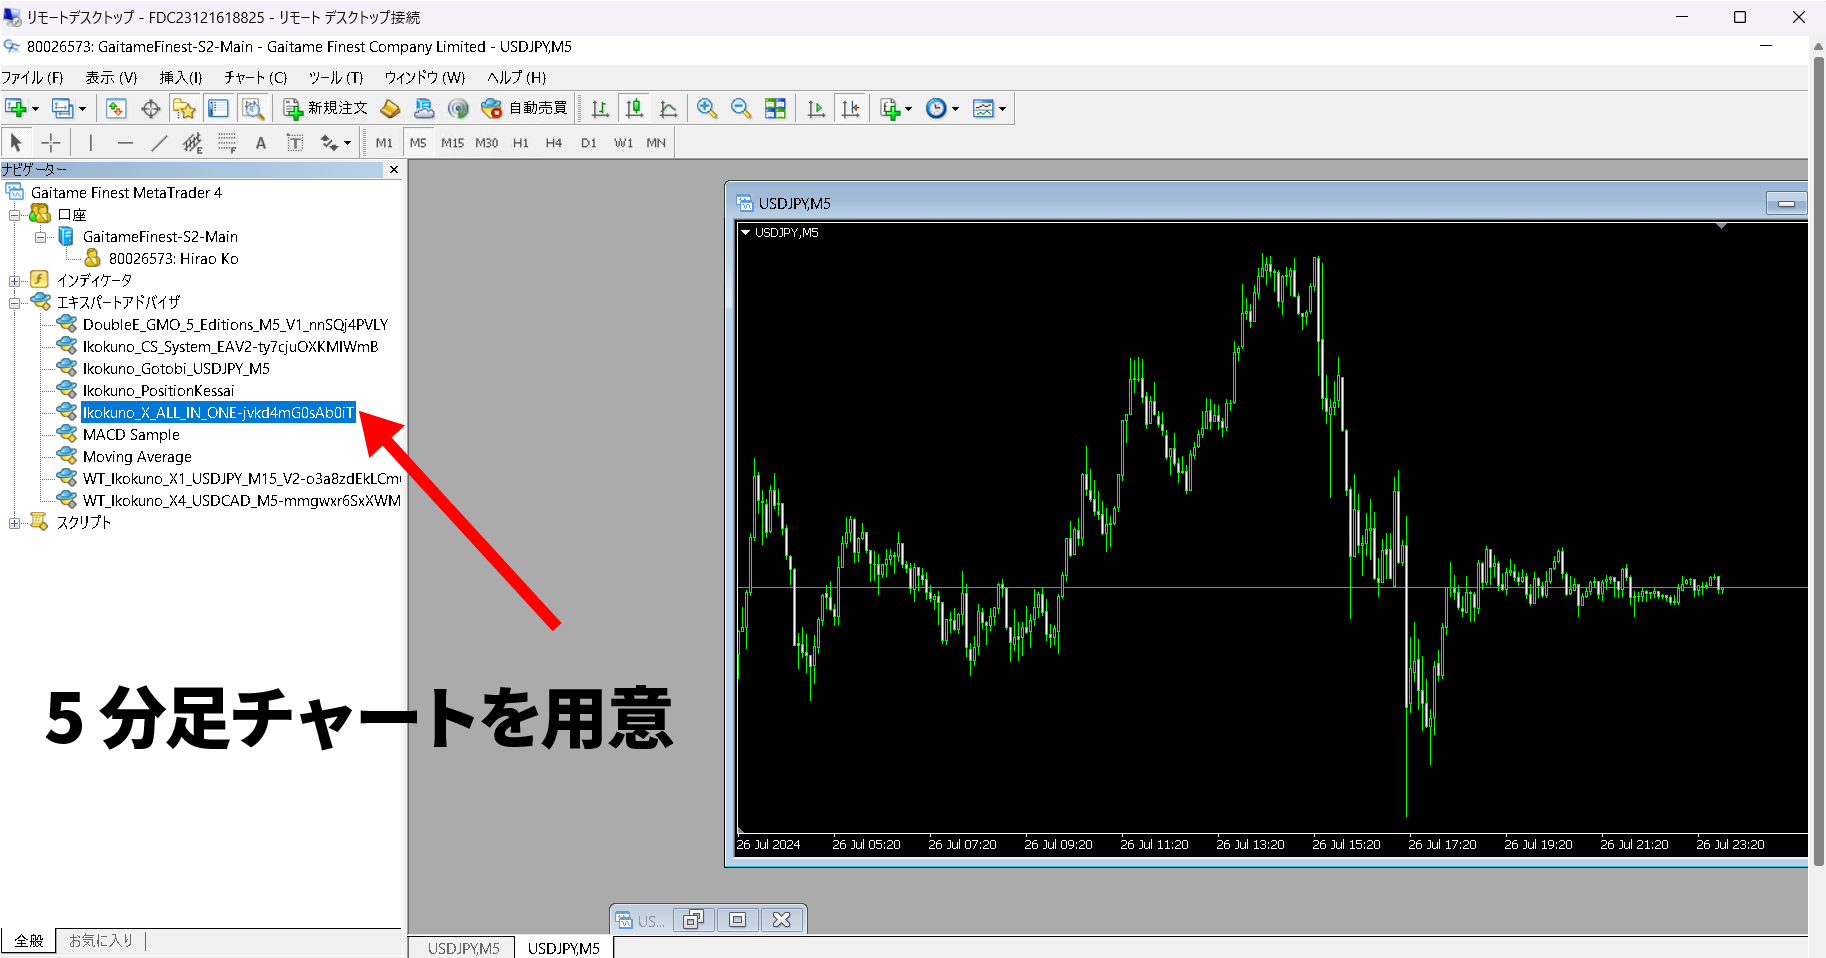
Task: Zoom in on the chart
Action: [x=707, y=108]
